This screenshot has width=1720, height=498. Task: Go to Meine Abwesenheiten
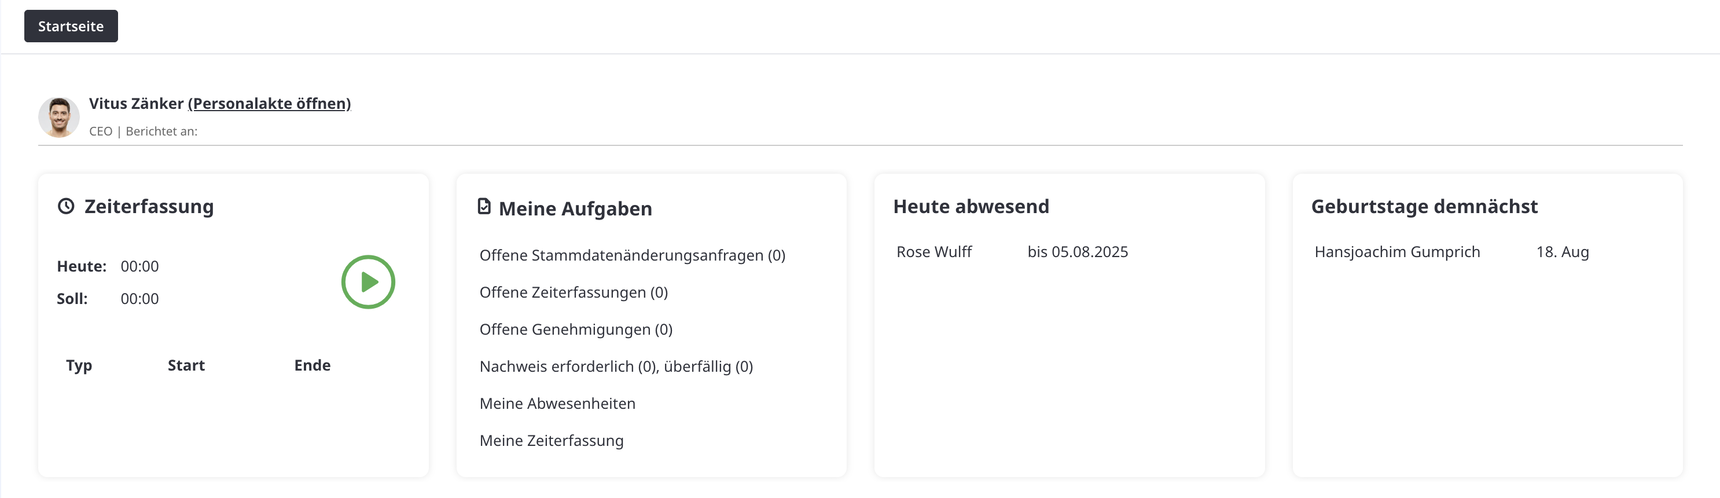[x=557, y=403]
